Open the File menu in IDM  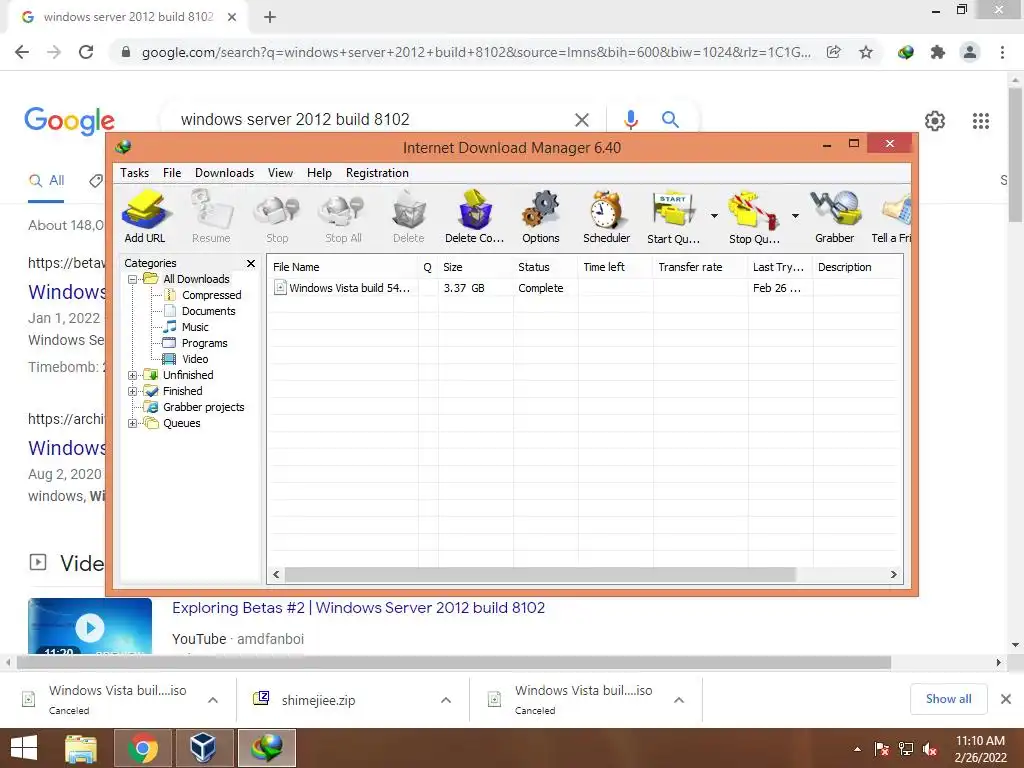tap(172, 173)
